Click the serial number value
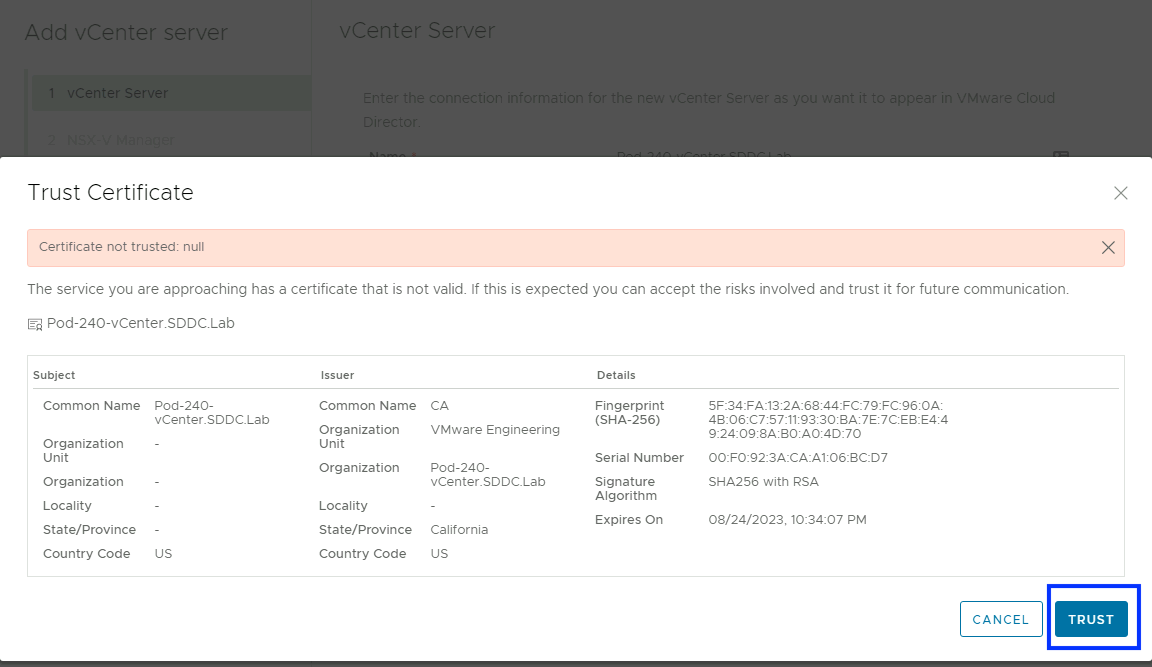The height and width of the screenshot is (667, 1152). (797, 458)
